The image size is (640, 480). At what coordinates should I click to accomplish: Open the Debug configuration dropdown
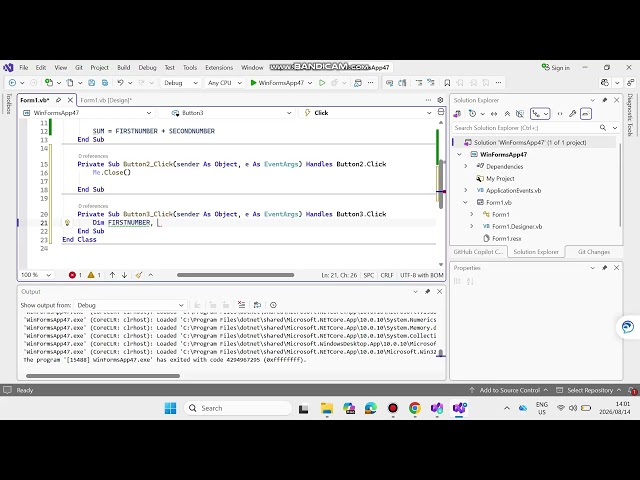point(180,83)
